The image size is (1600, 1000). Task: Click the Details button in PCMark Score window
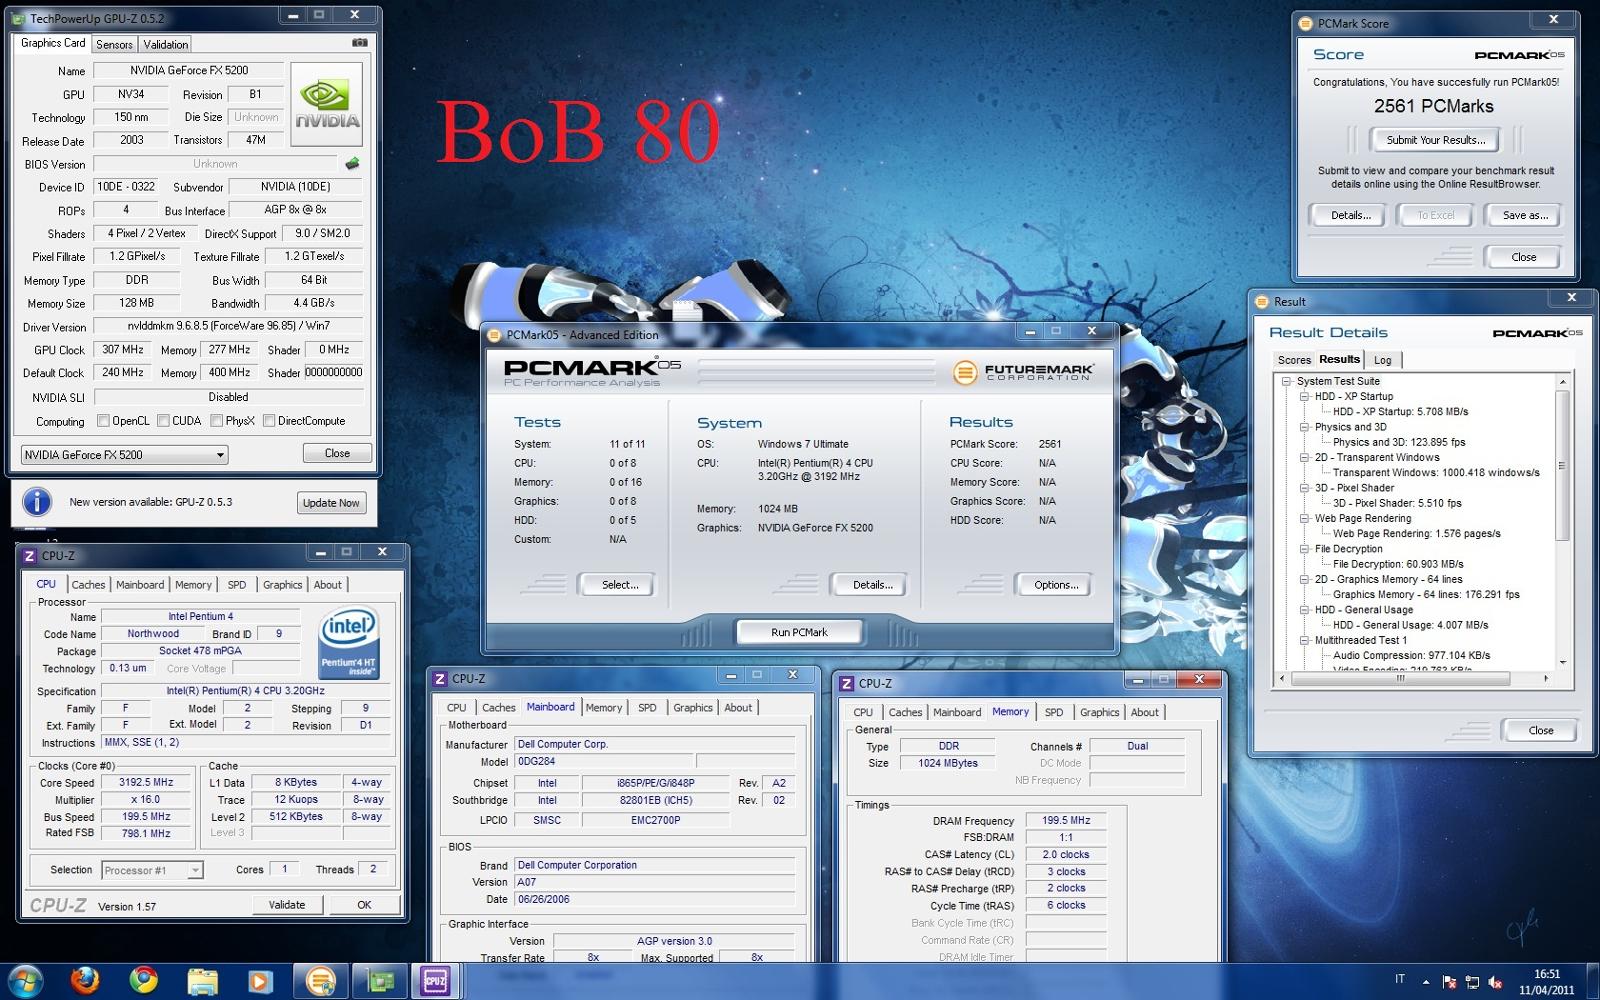click(1351, 215)
